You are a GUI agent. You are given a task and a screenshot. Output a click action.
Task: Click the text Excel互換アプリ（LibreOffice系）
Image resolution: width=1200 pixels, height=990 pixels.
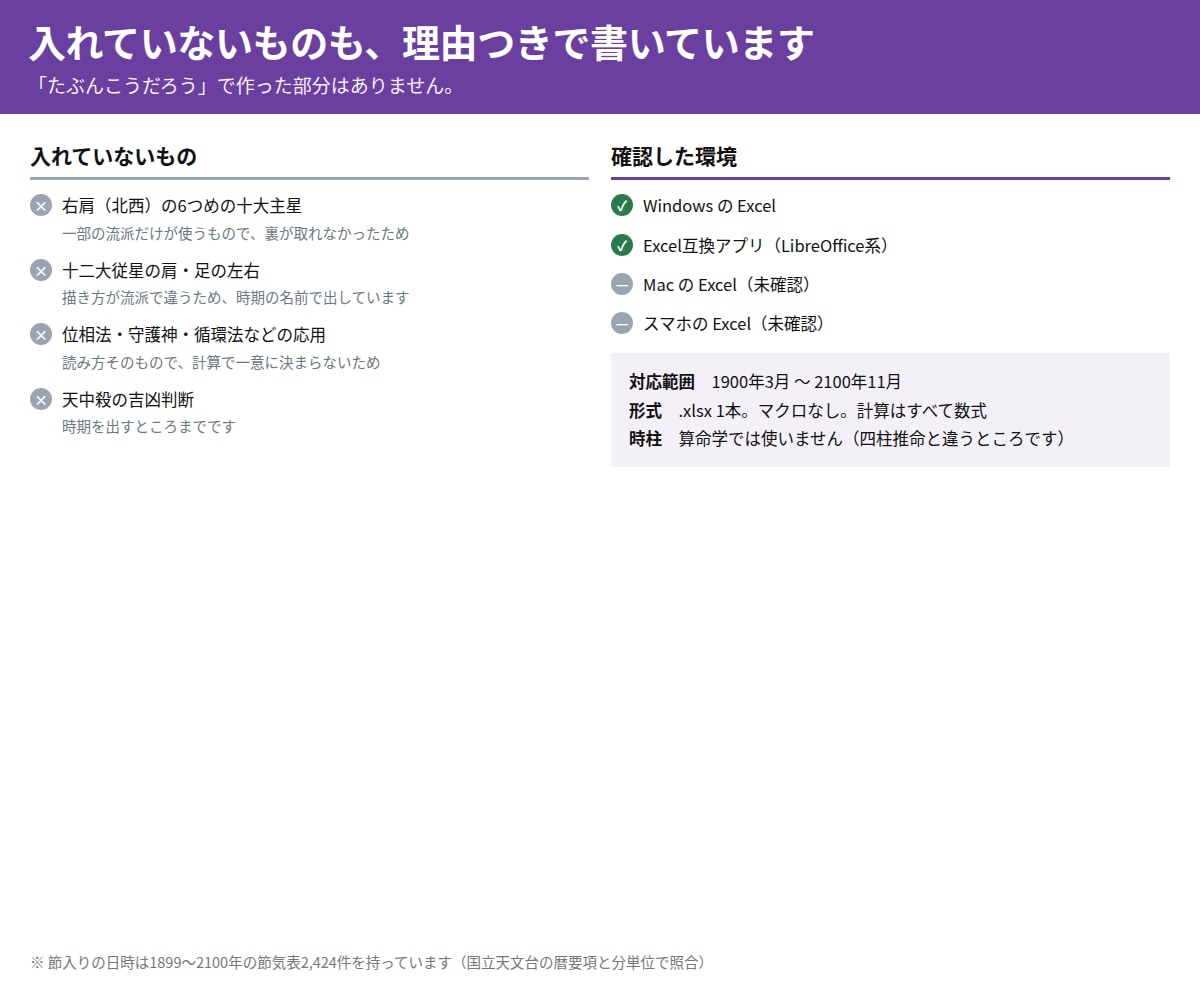[766, 245]
